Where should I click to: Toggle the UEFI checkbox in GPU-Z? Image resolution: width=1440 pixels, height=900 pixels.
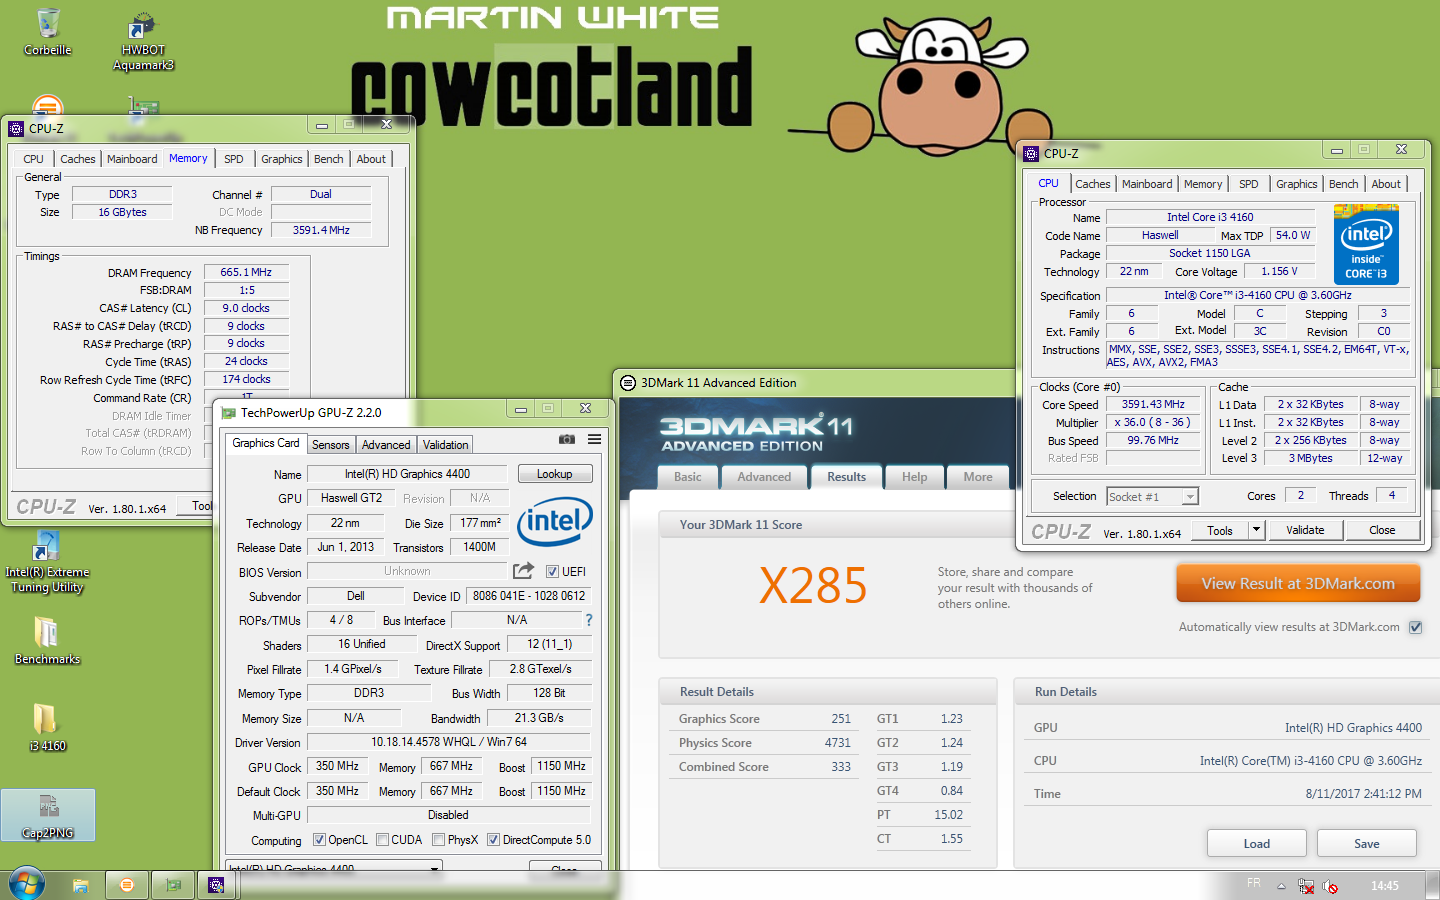(x=552, y=572)
